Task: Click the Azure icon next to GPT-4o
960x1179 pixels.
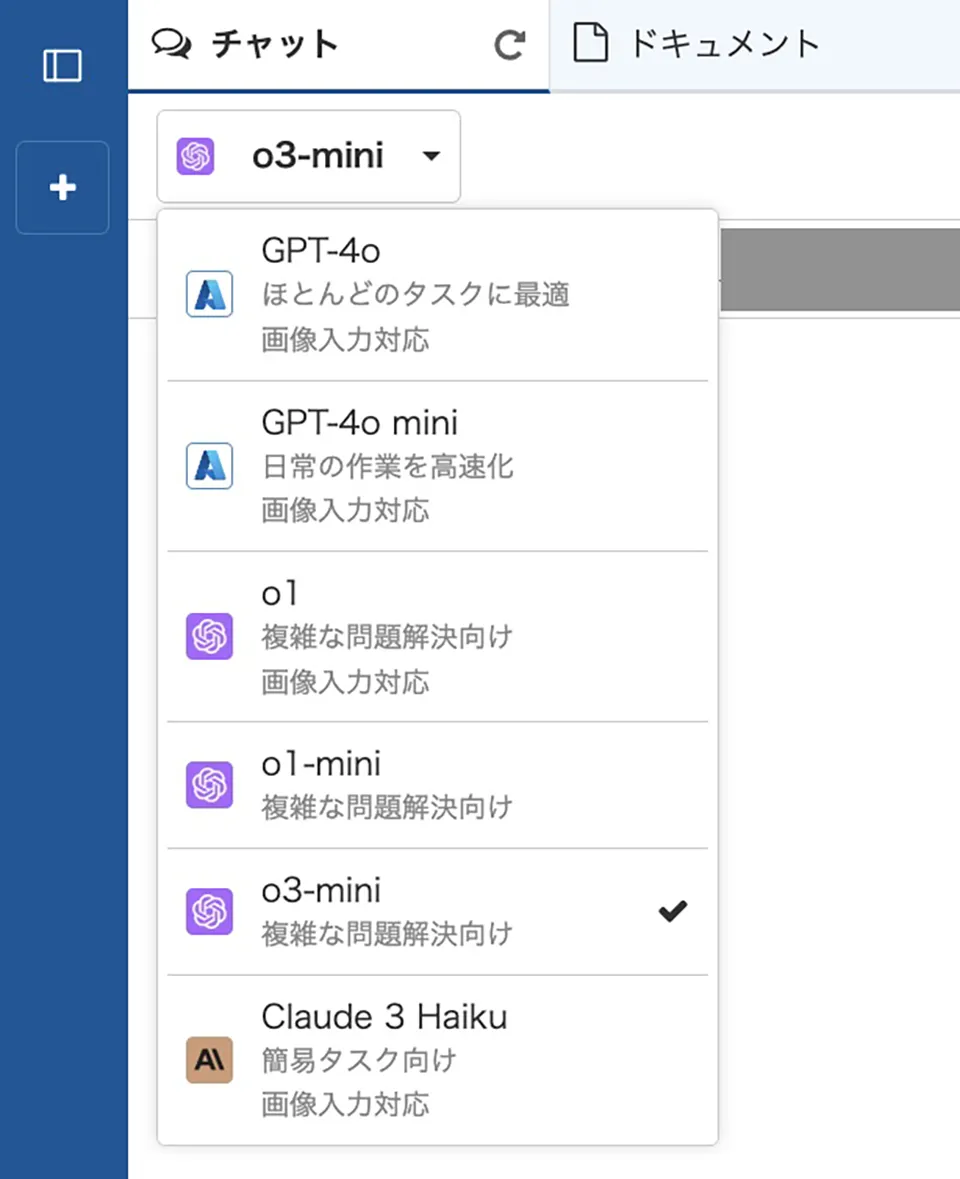Action: pyautogui.click(x=209, y=294)
